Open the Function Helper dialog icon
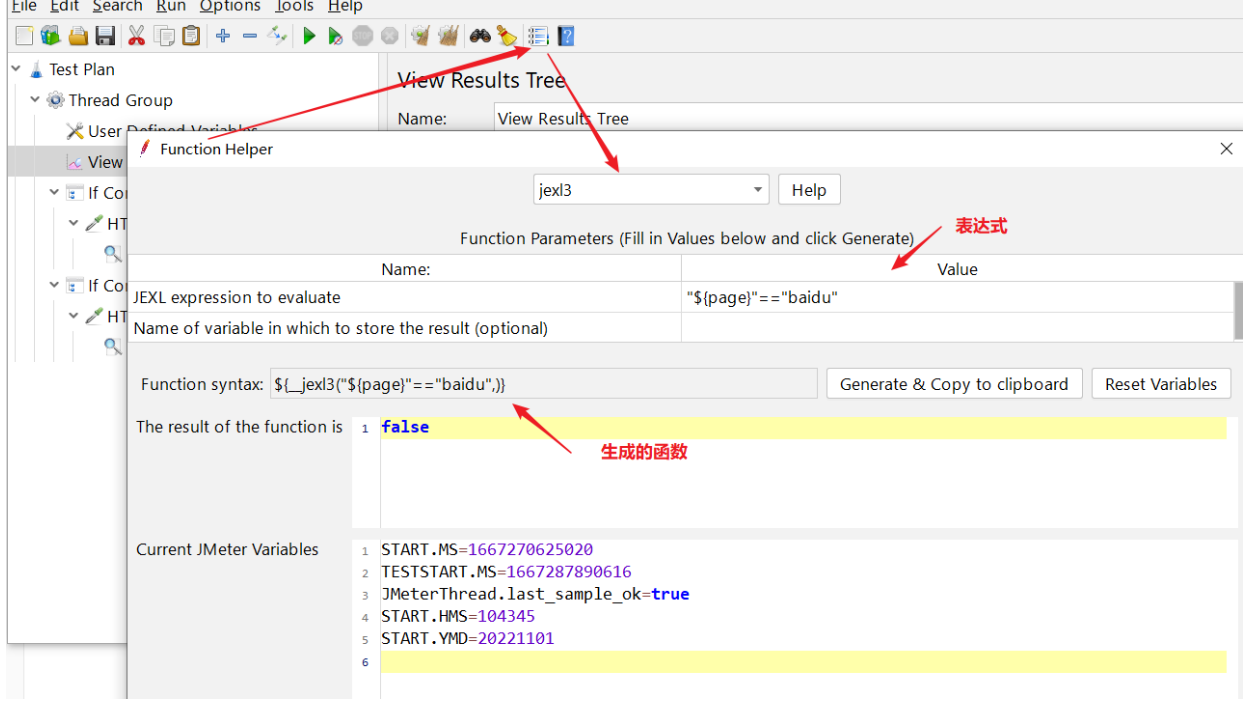The image size is (1249, 705). (538, 36)
